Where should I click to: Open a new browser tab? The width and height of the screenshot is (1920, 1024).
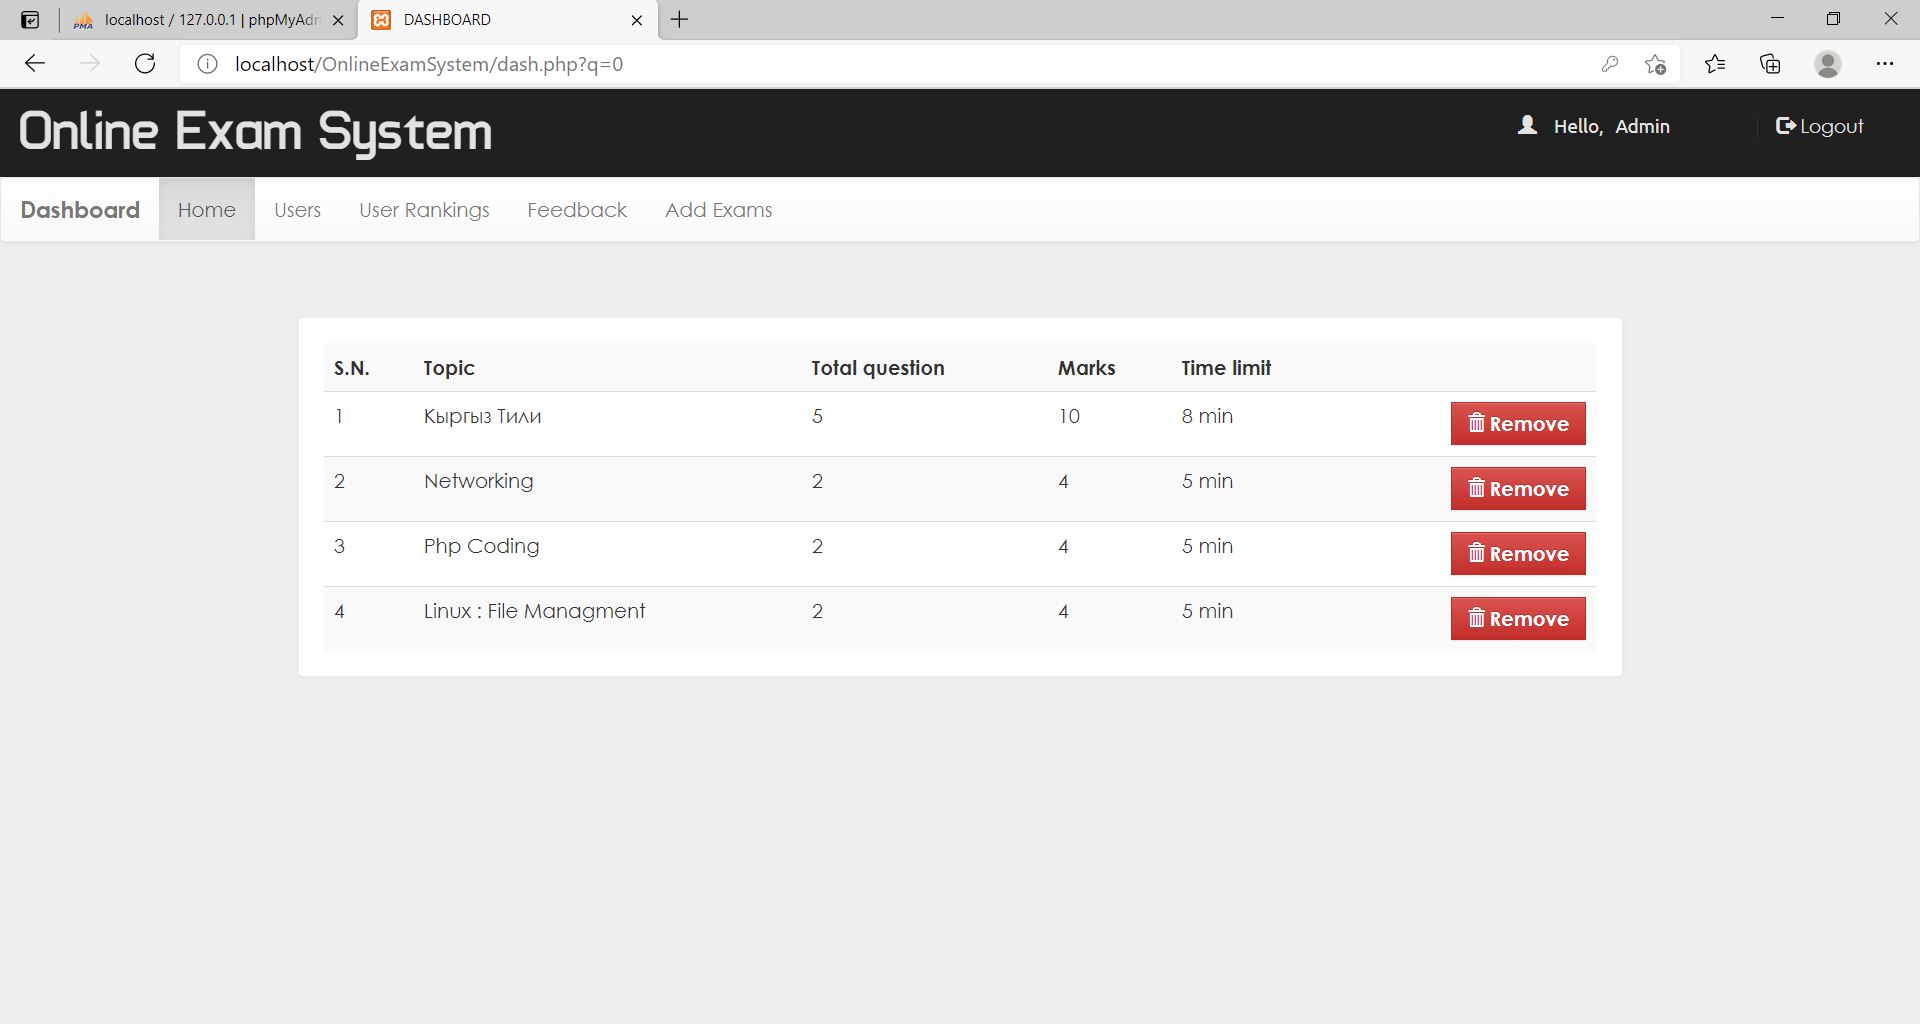coord(679,19)
